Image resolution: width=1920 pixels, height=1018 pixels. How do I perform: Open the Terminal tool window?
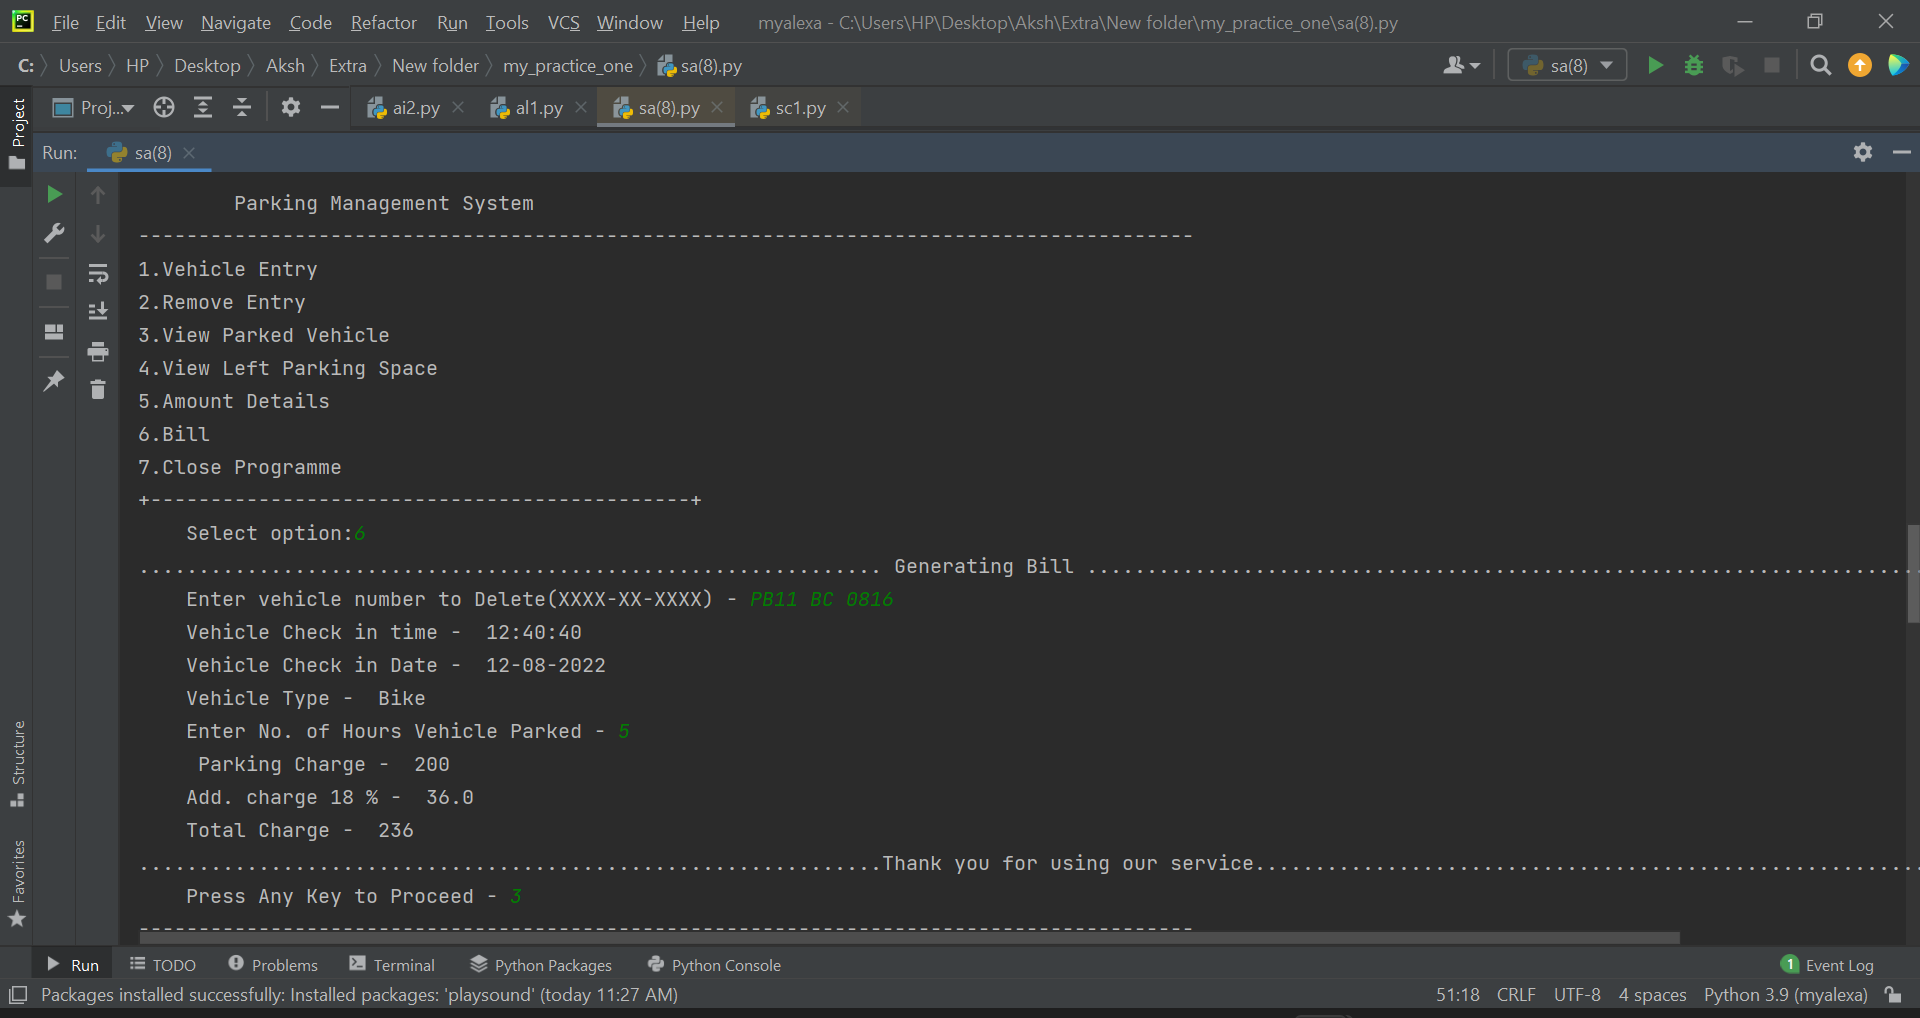392,965
